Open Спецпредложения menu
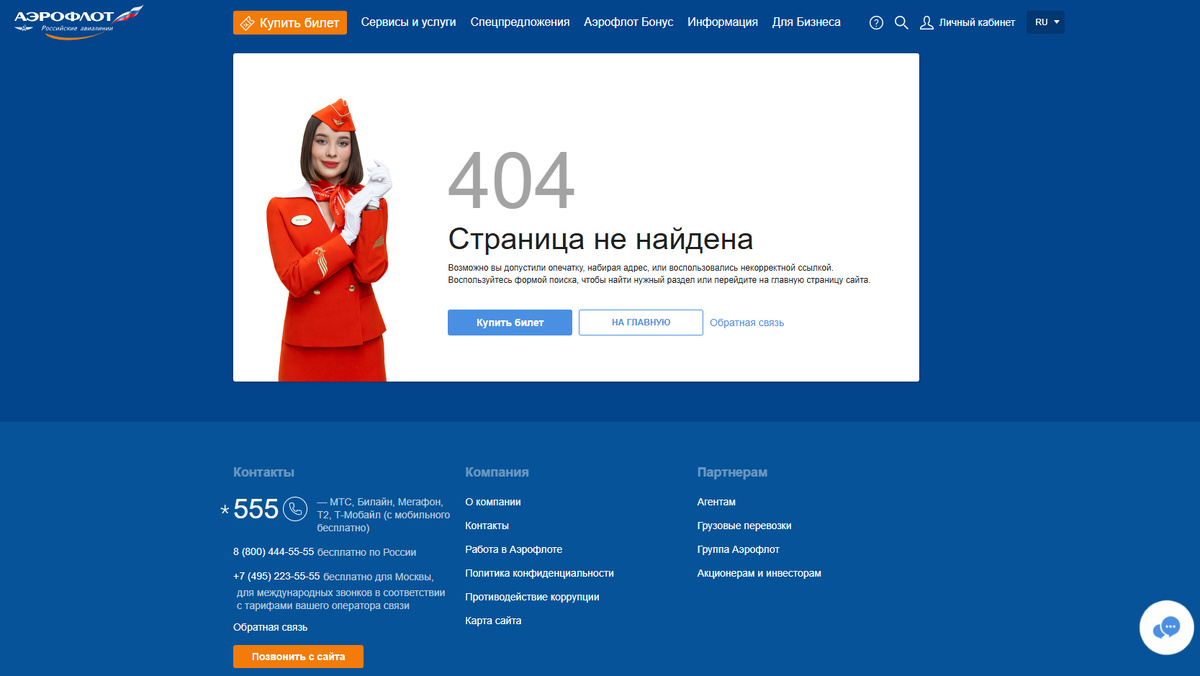 (x=520, y=22)
